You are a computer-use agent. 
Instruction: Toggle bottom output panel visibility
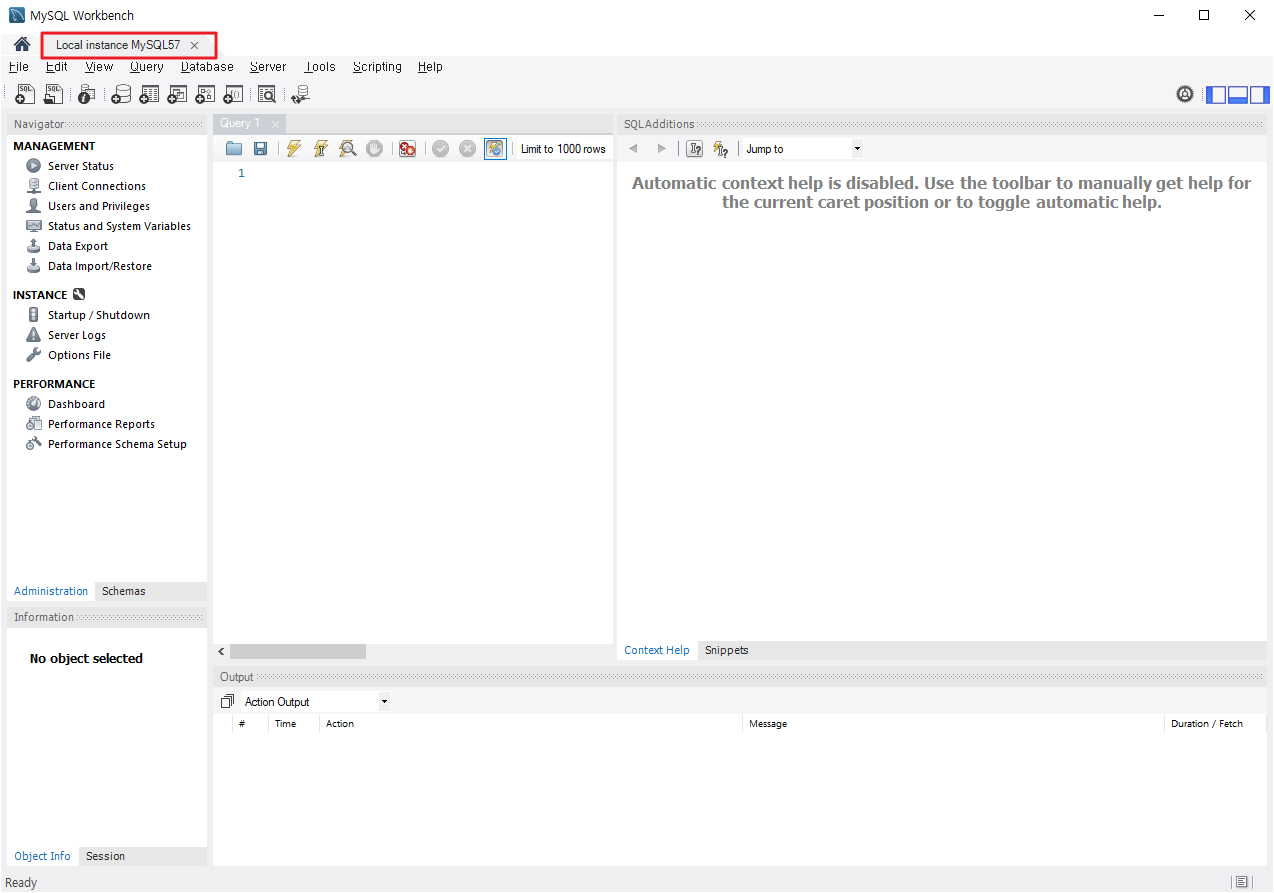tap(1238, 95)
